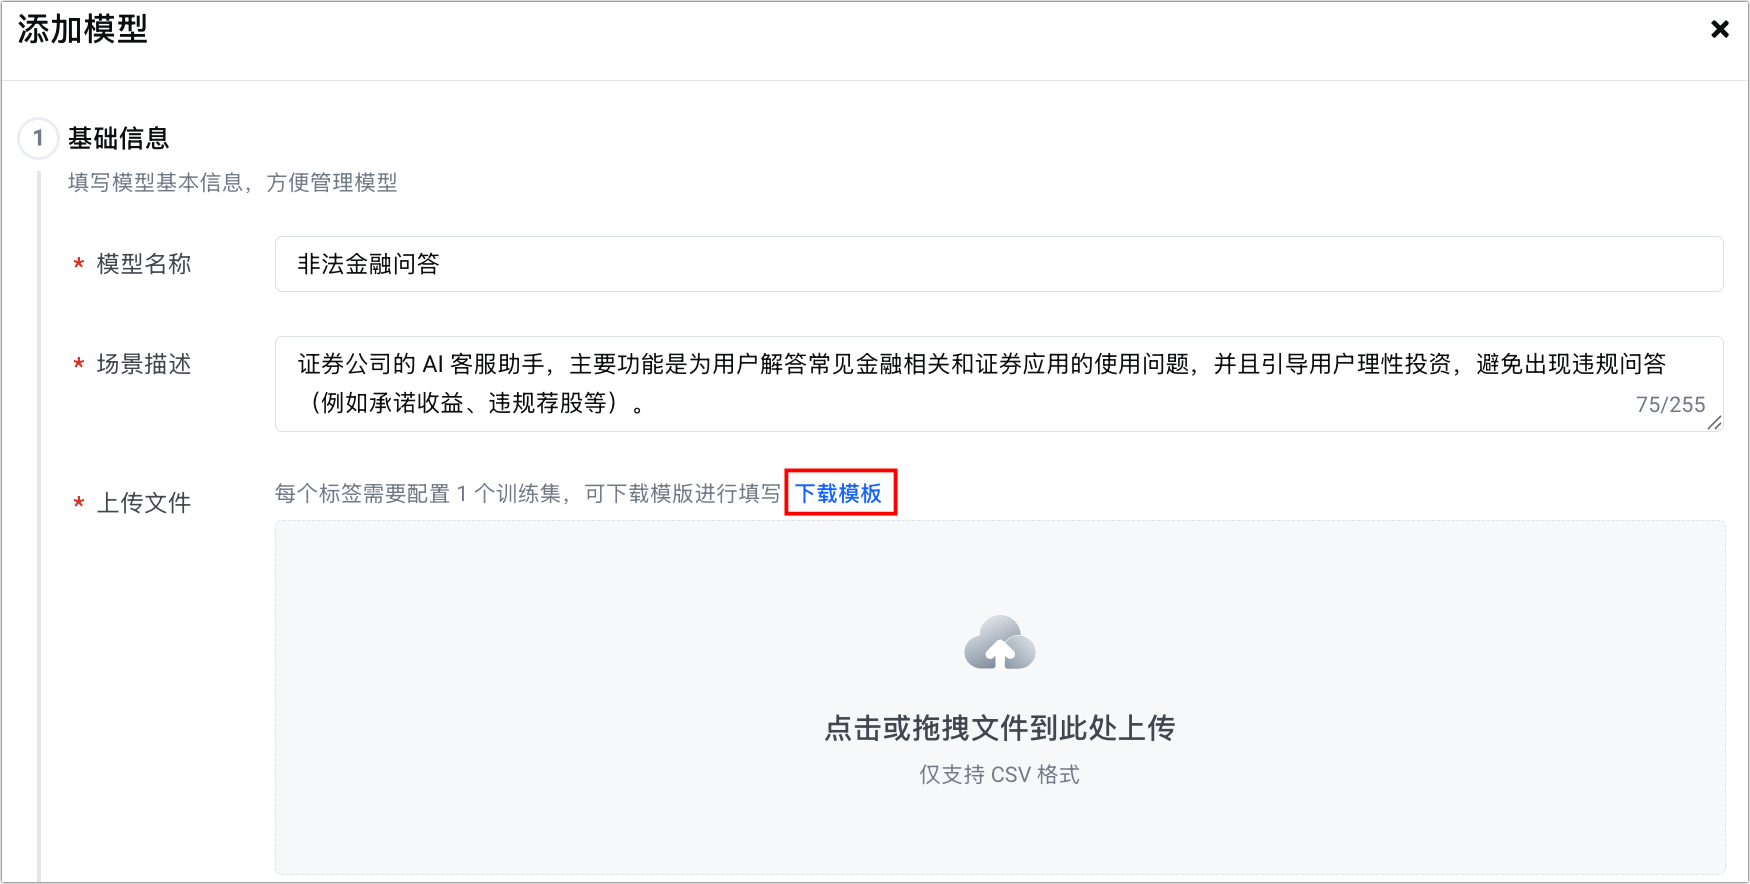Viewport: 1750px width, 884px height.
Task: Open the 下载模板 link
Action: click(x=839, y=493)
